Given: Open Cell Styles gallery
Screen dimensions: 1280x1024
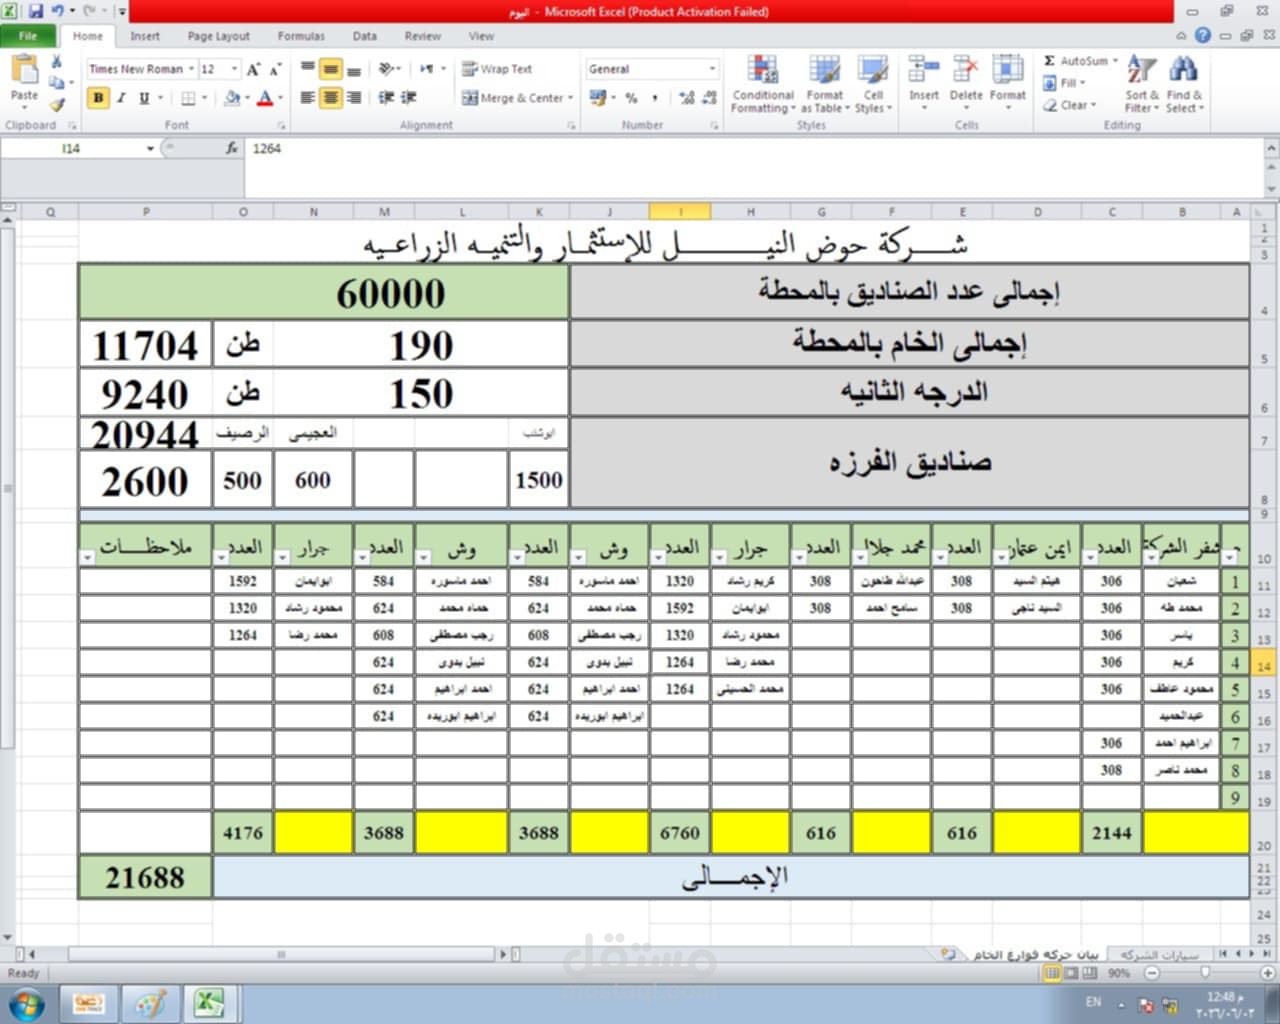Looking at the screenshot, I should pyautogui.click(x=872, y=84).
